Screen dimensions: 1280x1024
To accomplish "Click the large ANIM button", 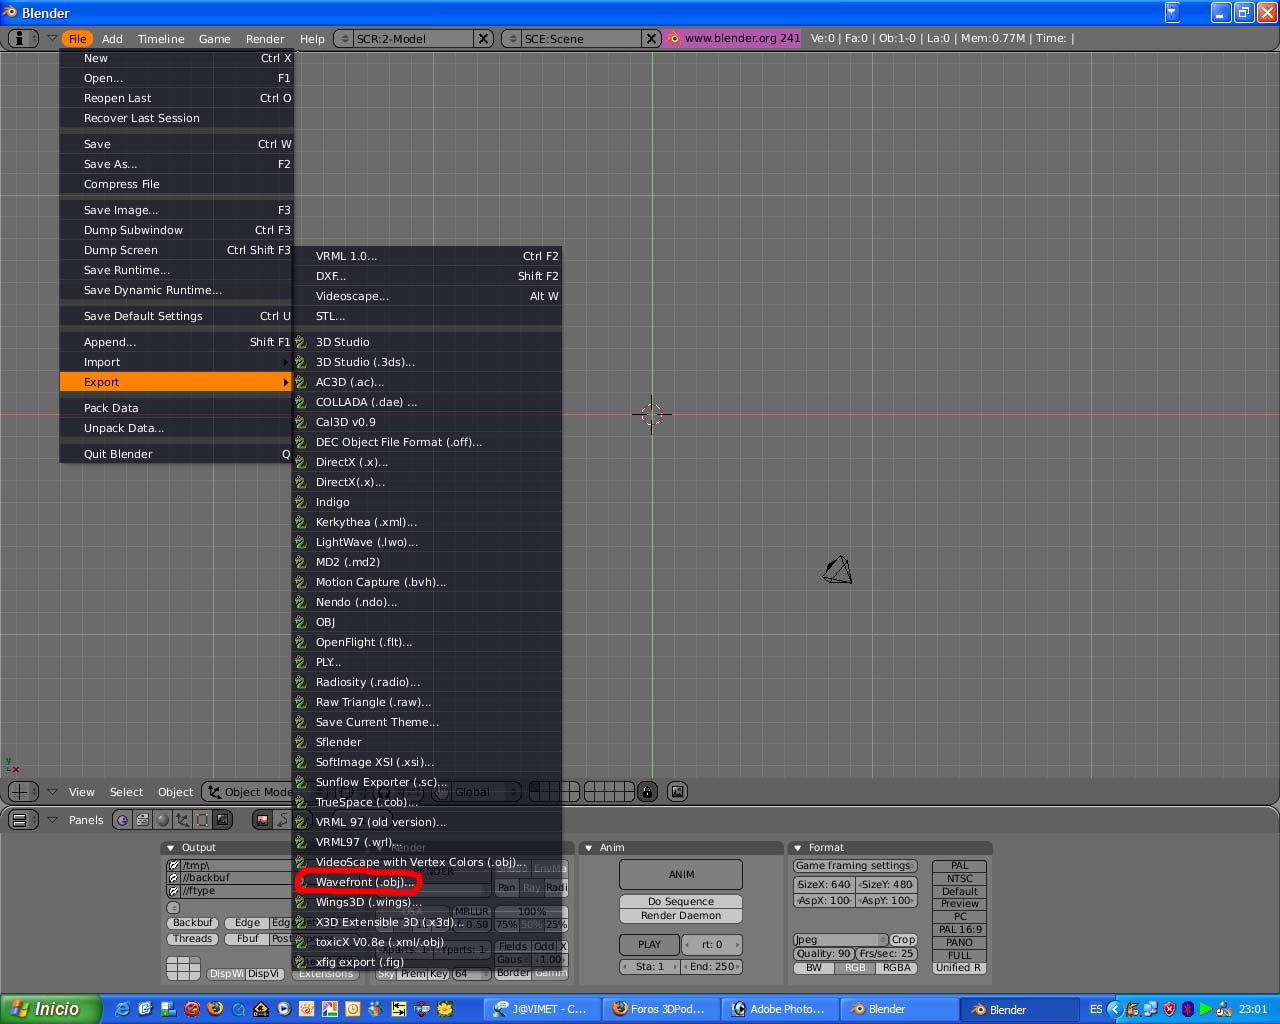I will [x=681, y=874].
